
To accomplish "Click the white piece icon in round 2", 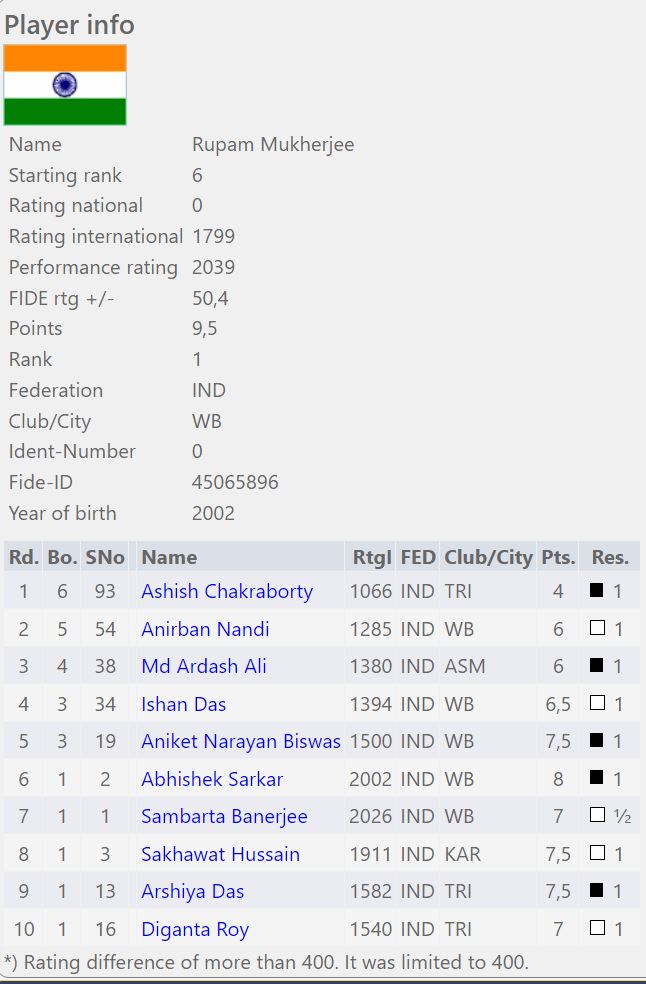I will coord(597,629).
